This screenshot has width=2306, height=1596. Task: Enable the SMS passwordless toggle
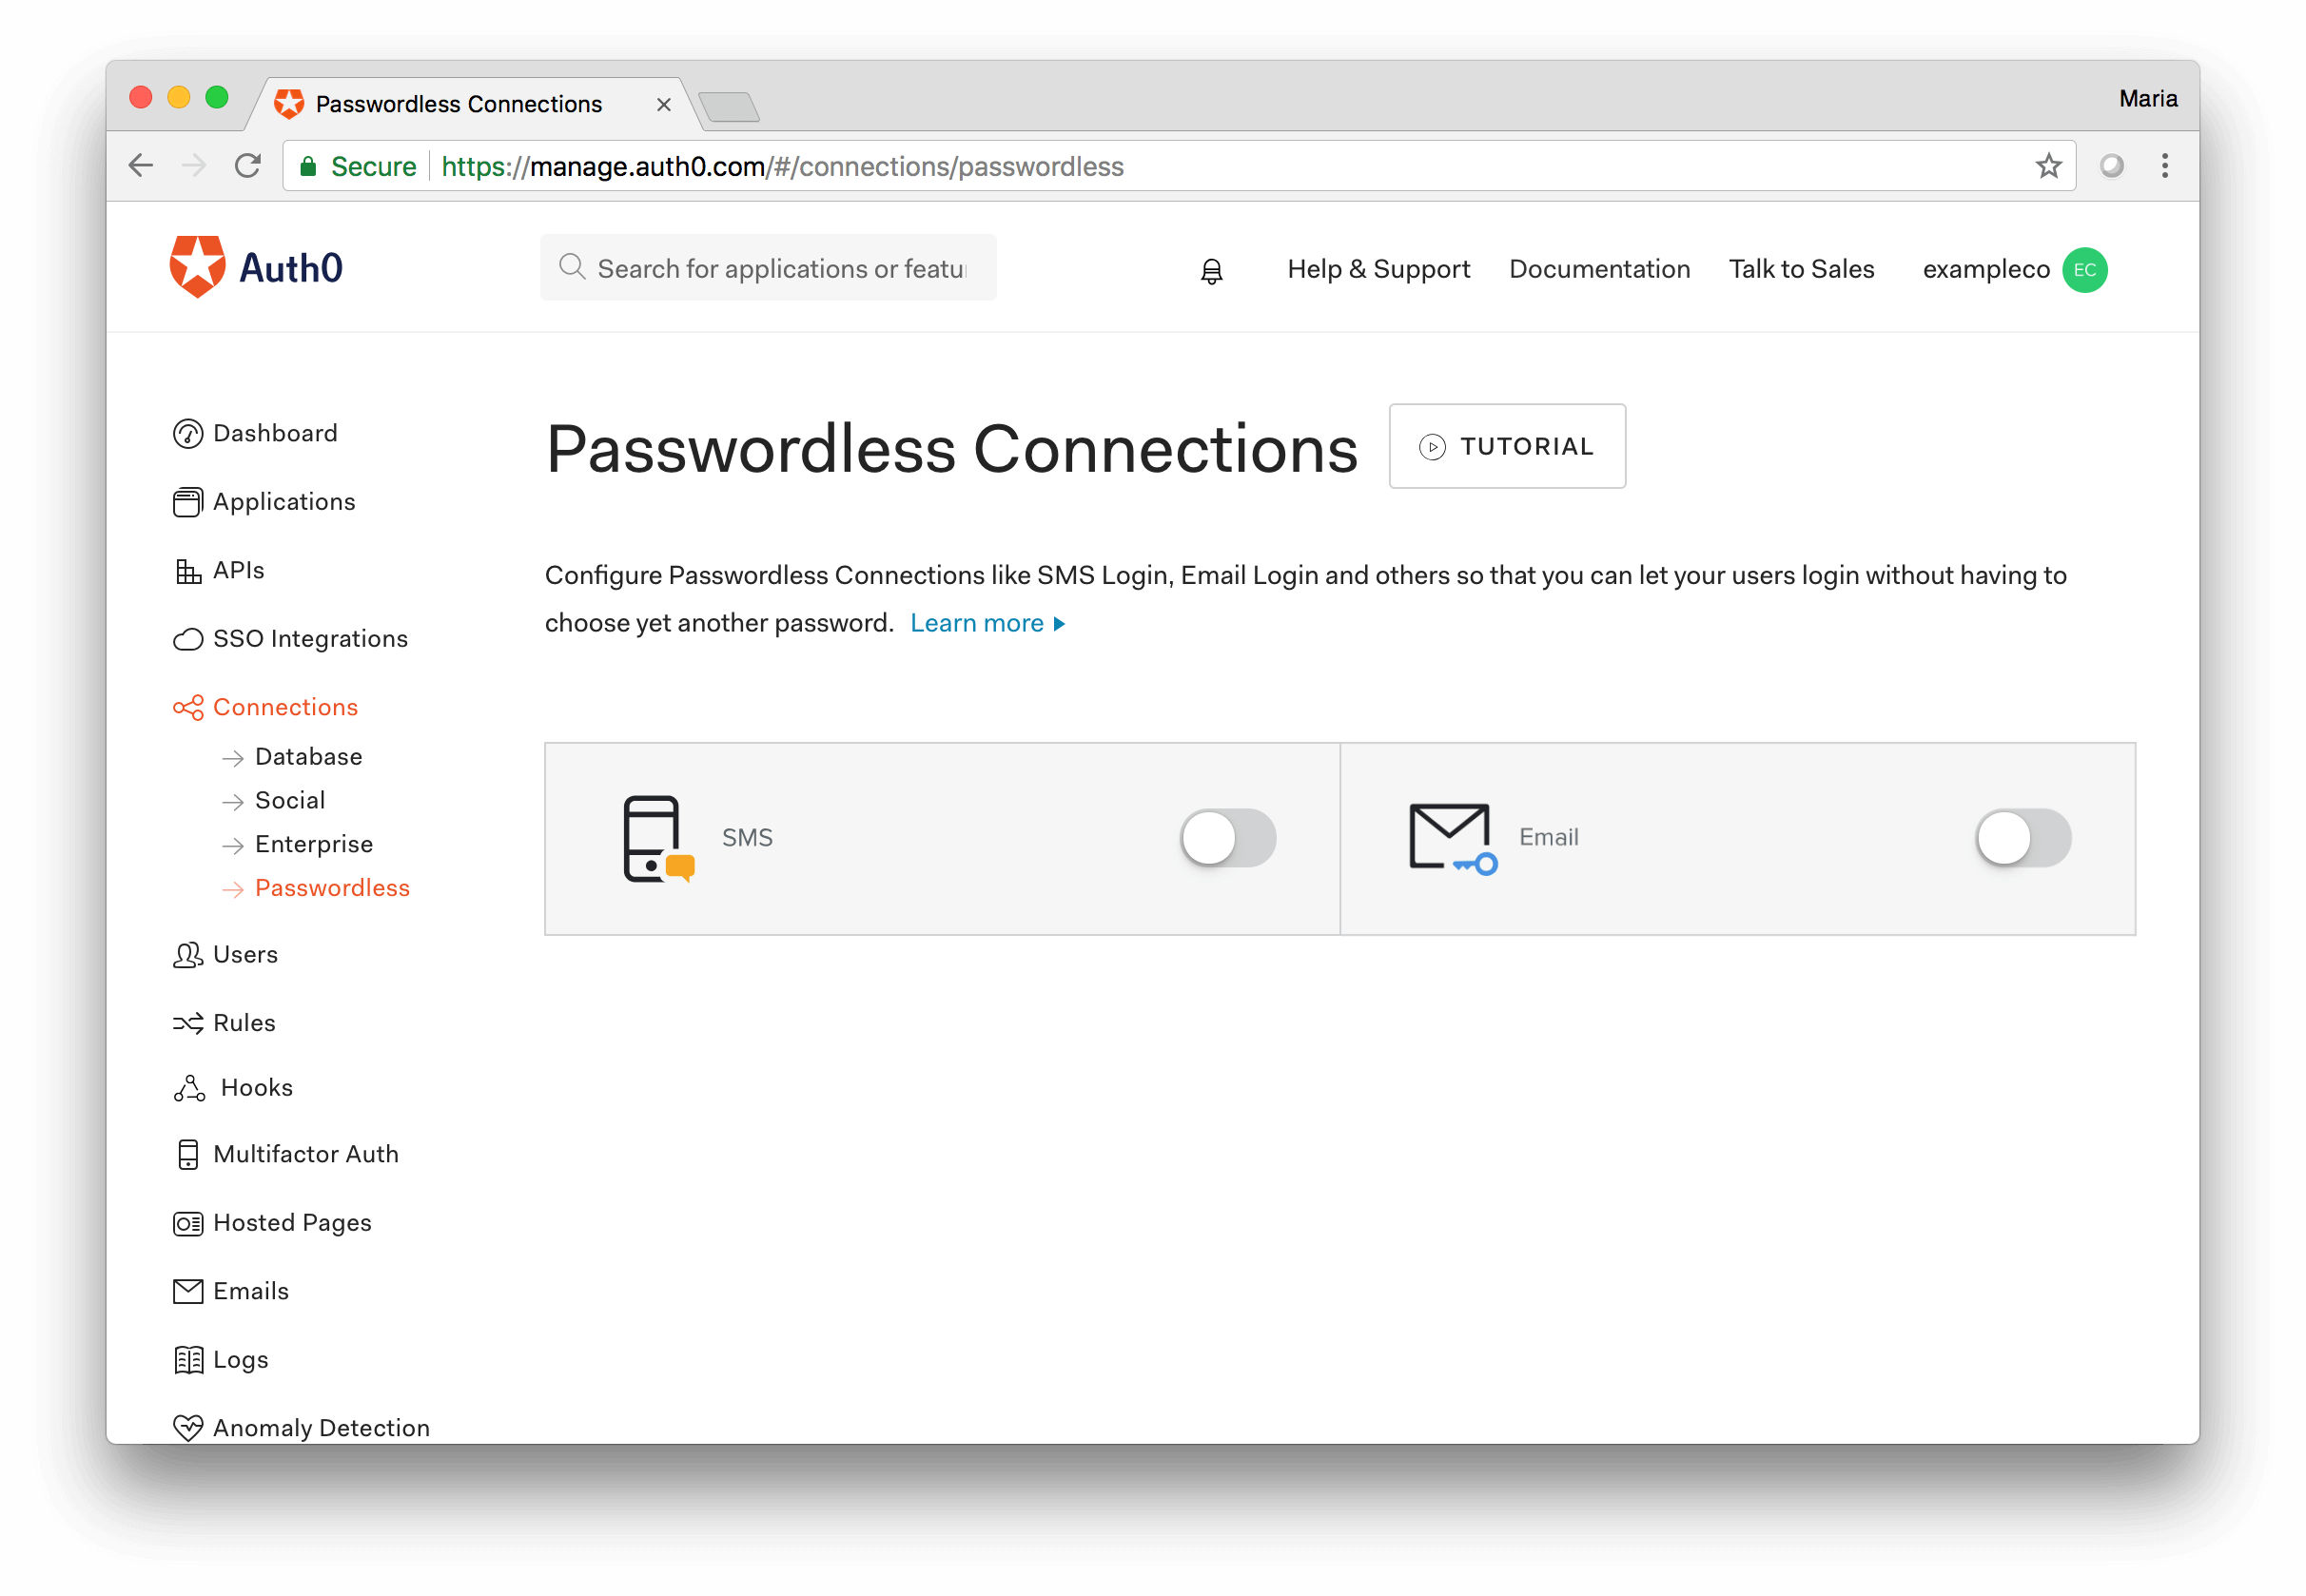coord(1228,838)
